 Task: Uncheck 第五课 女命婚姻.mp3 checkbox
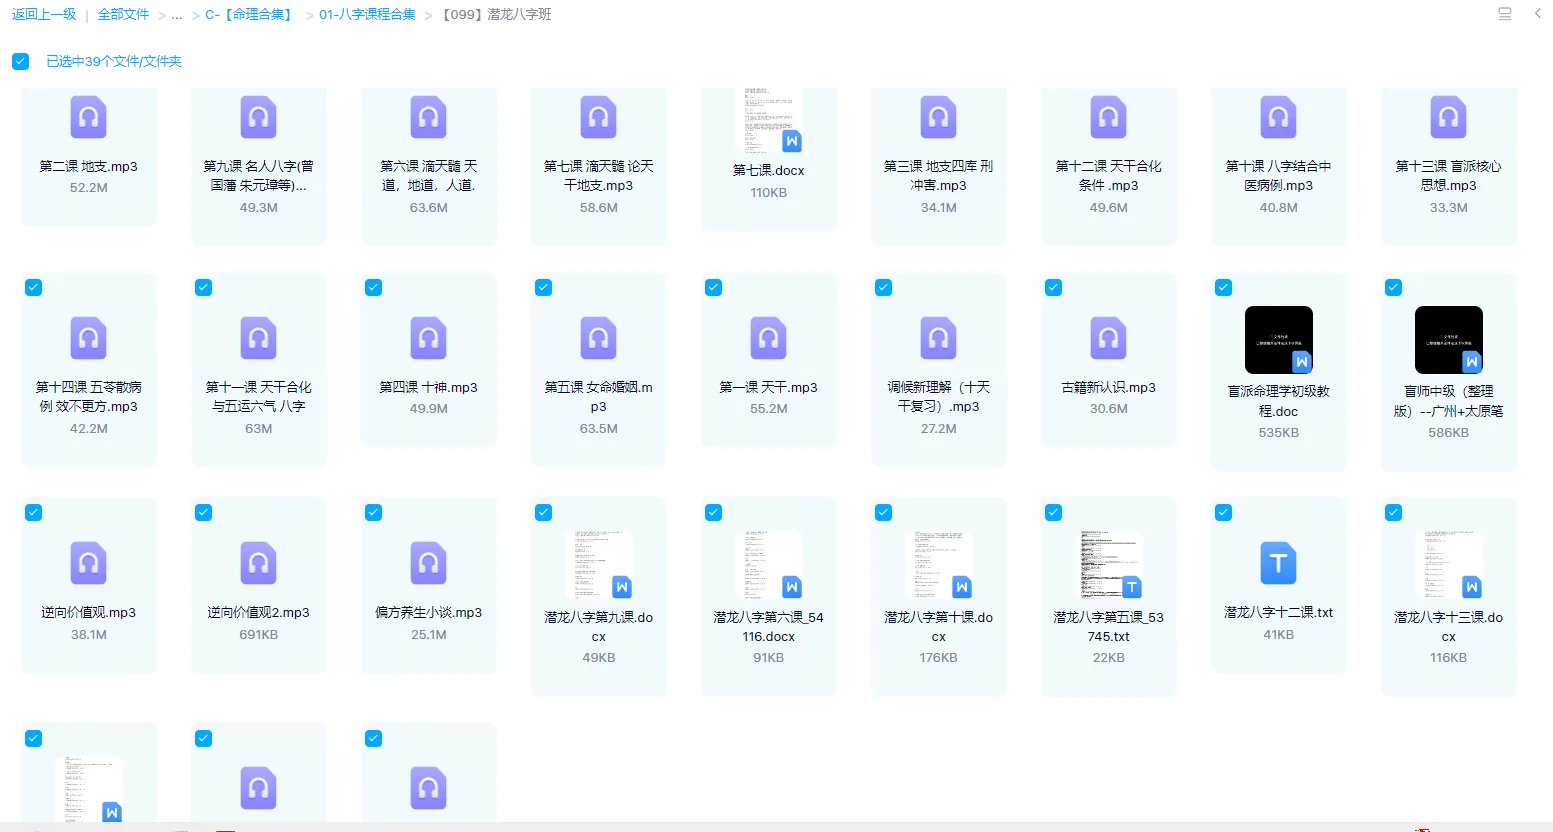click(x=543, y=287)
